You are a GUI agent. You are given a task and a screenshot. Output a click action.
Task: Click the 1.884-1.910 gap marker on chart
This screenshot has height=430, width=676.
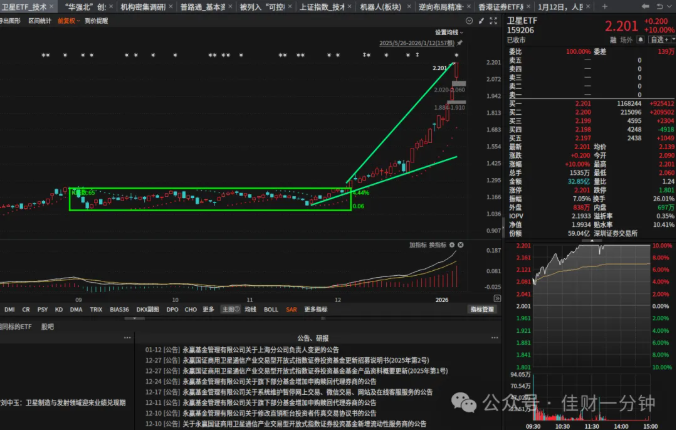[x=456, y=102]
